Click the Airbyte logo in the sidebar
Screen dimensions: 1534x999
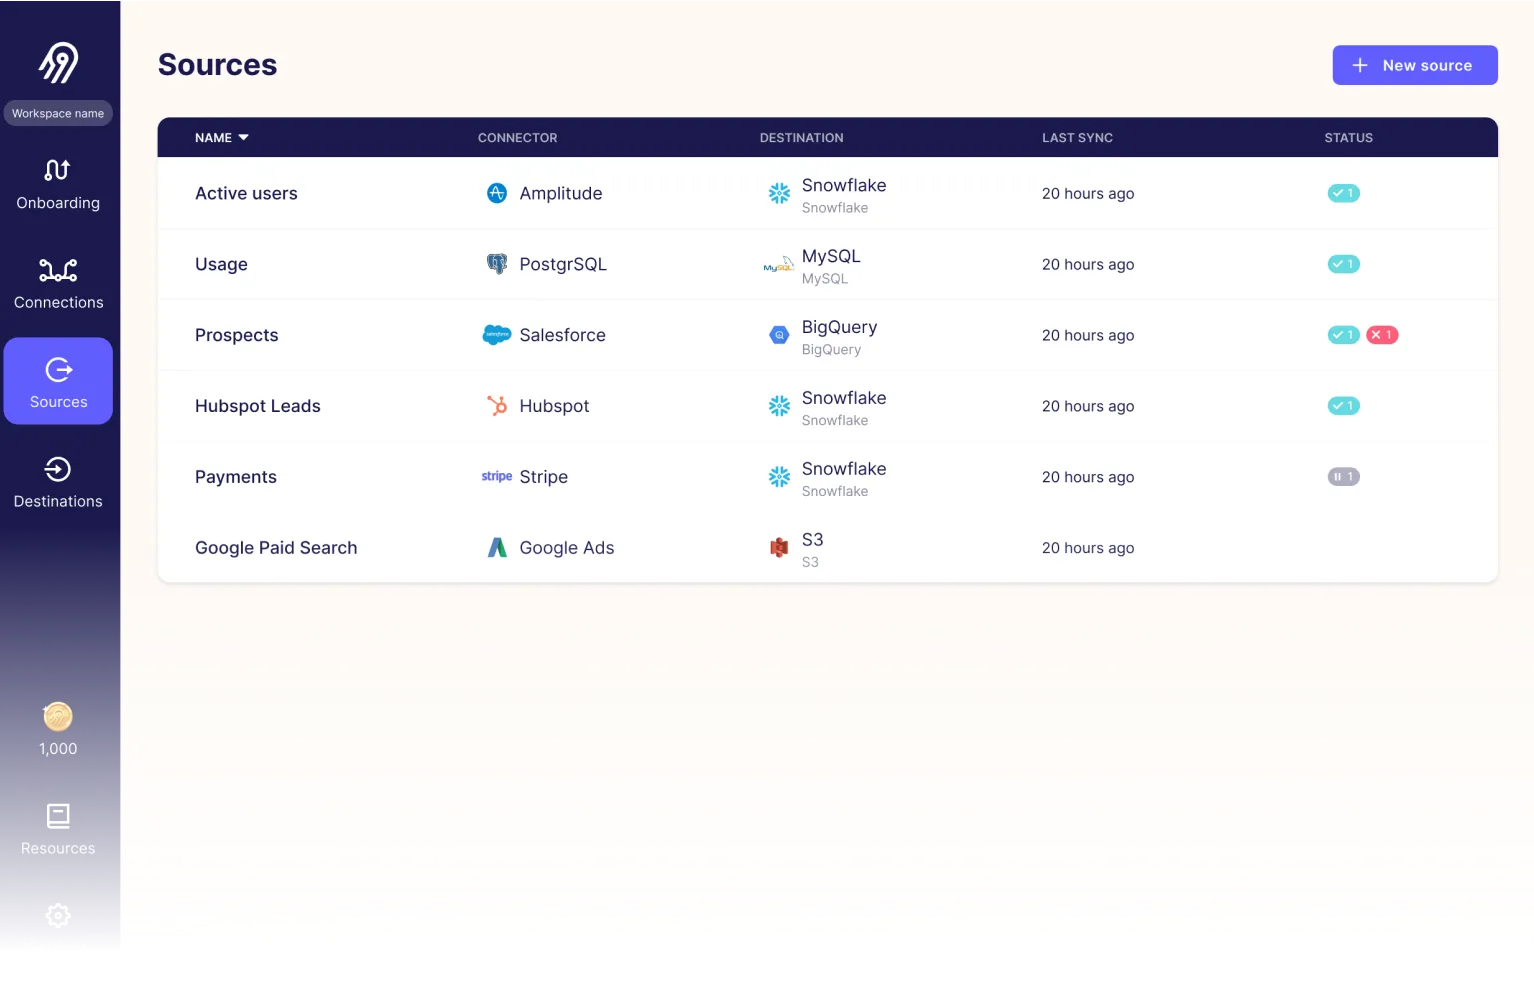pyautogui.click(x=59, y=63)
